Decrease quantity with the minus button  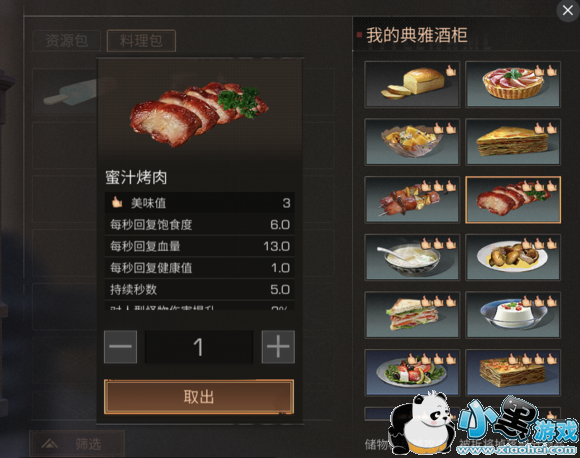coord(121,347)
